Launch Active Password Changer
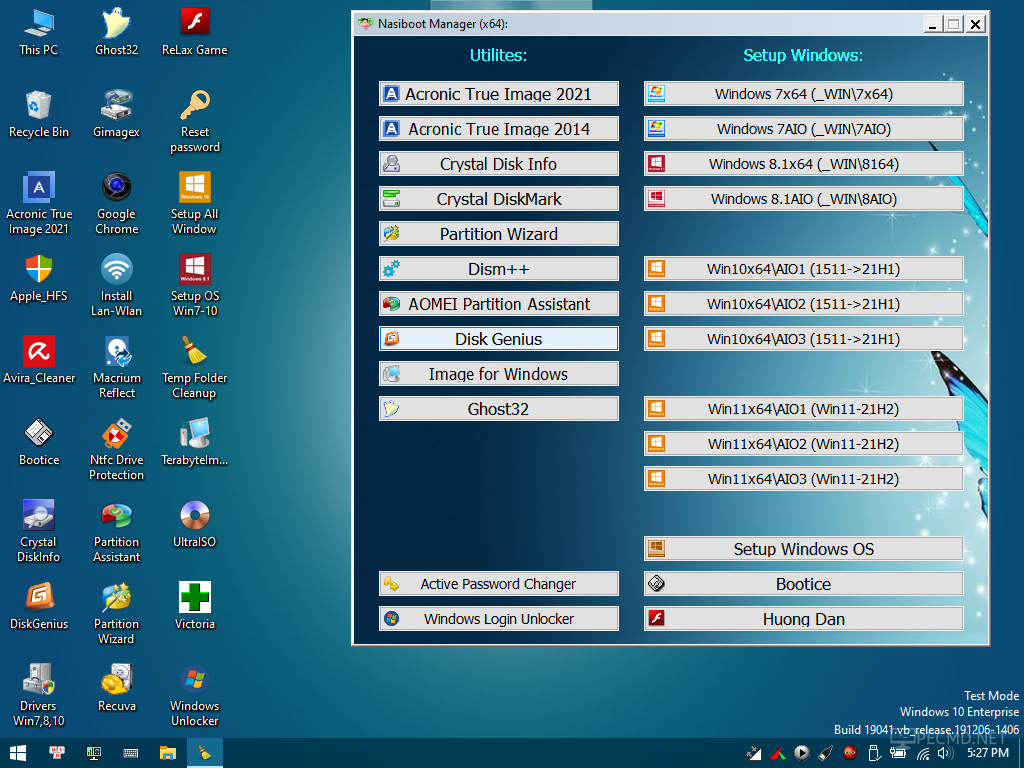1024x768 pixels. click(498, 584)
